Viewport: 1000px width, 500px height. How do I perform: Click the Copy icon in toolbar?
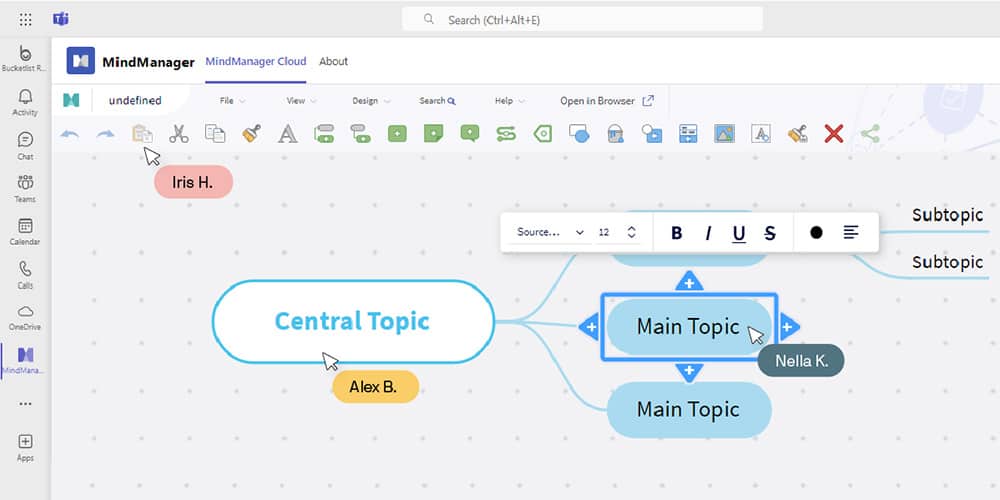tap(215, 133)
